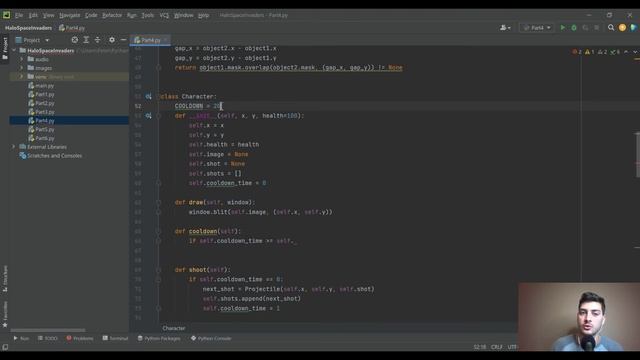This screenshot has height=360, width=640.
Task: Expand the audio folder
Action: [22, 59]
